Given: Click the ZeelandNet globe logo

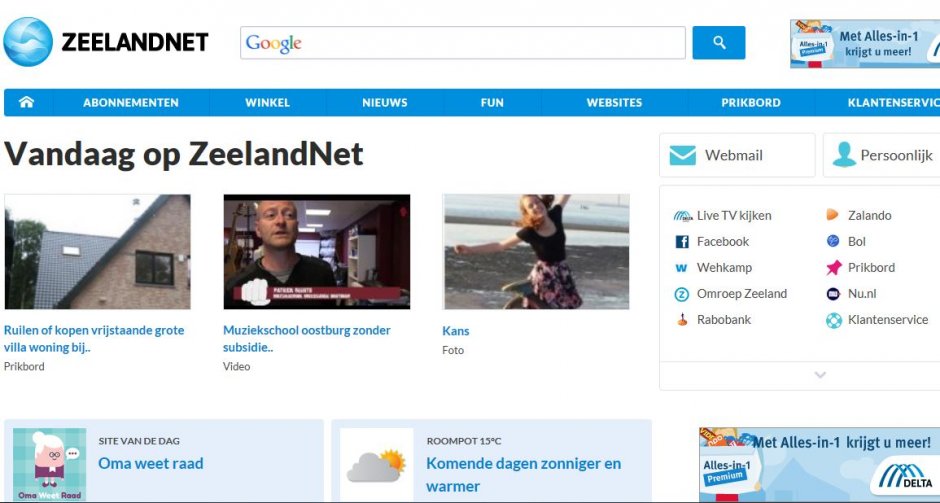Looking at the screenshot, I should 28,42.
